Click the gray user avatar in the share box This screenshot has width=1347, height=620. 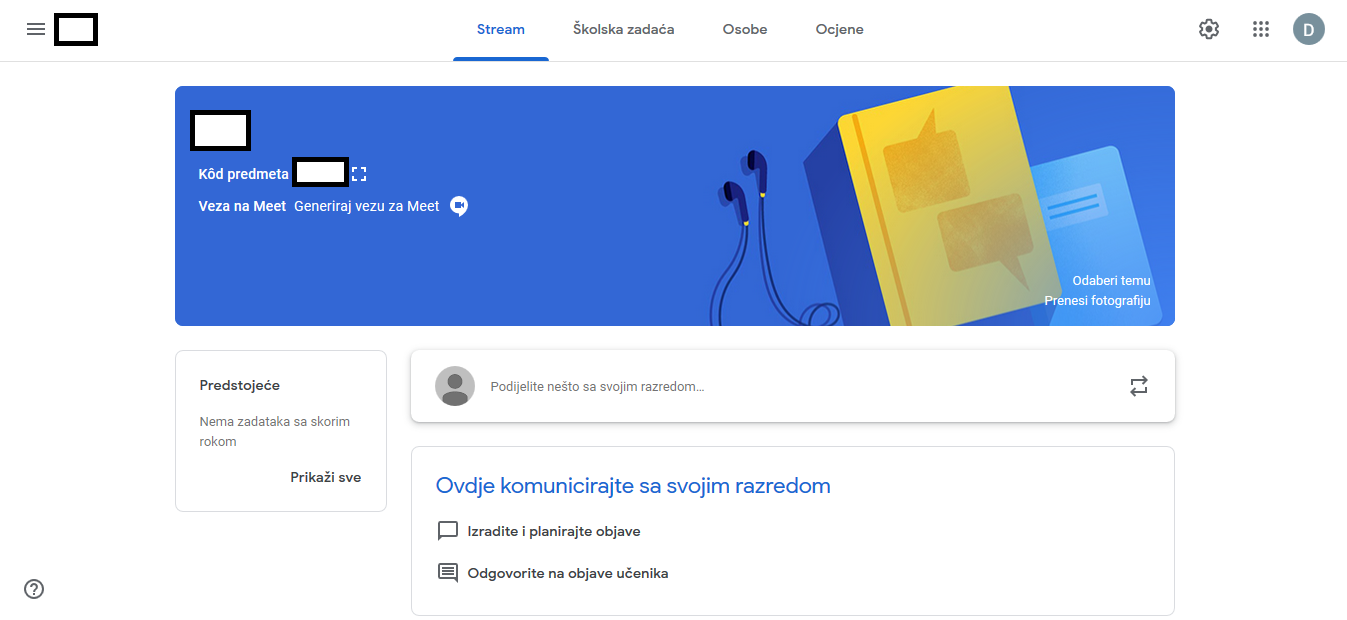(455, 386)
